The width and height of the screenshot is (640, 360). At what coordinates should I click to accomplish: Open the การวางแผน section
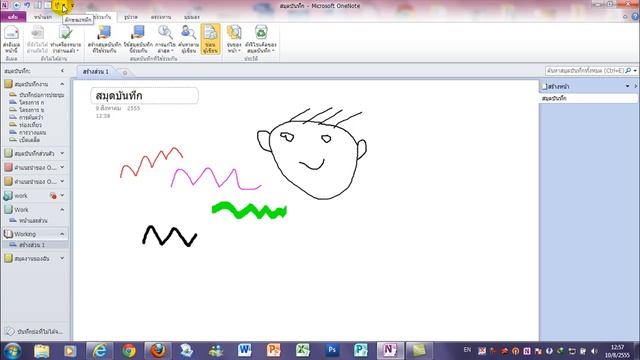click(28, 132)
